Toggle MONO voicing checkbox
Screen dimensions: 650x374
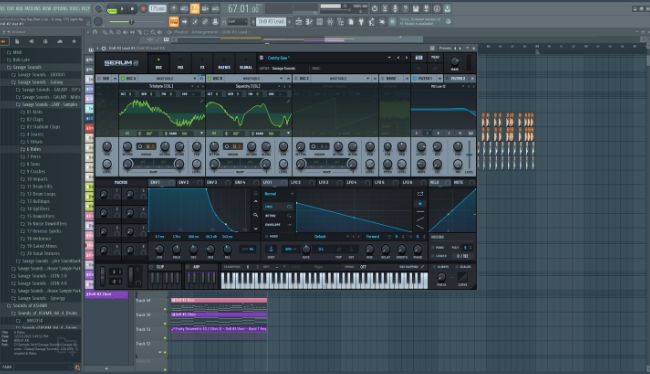(x=433, y=248)
